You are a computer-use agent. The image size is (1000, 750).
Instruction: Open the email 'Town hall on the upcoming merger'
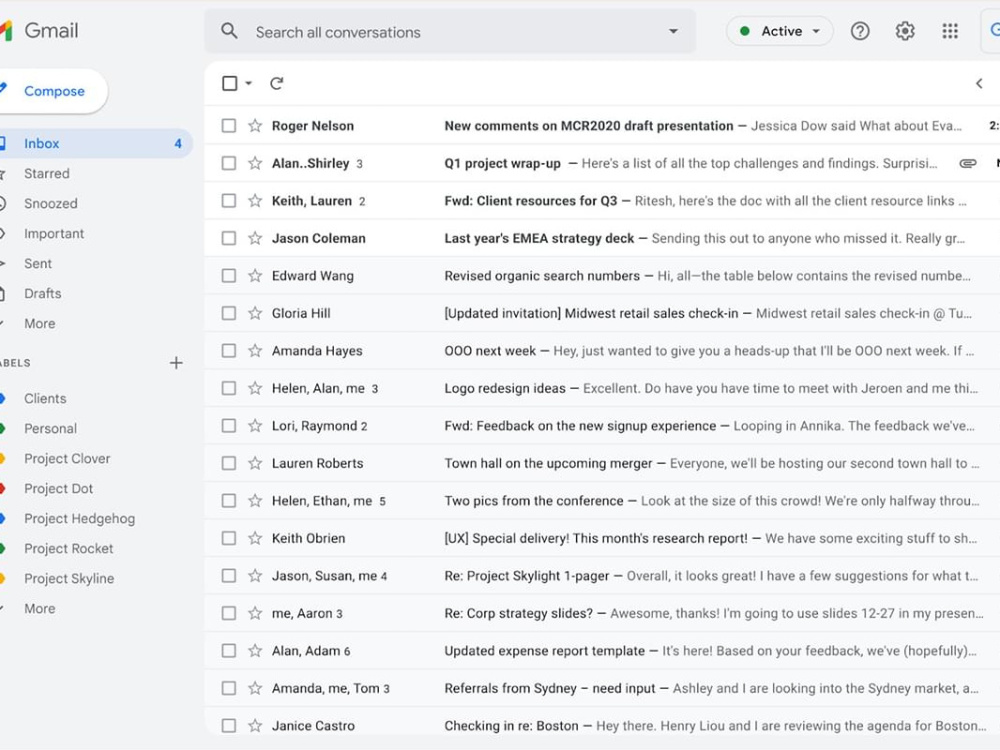click(602, 463)
